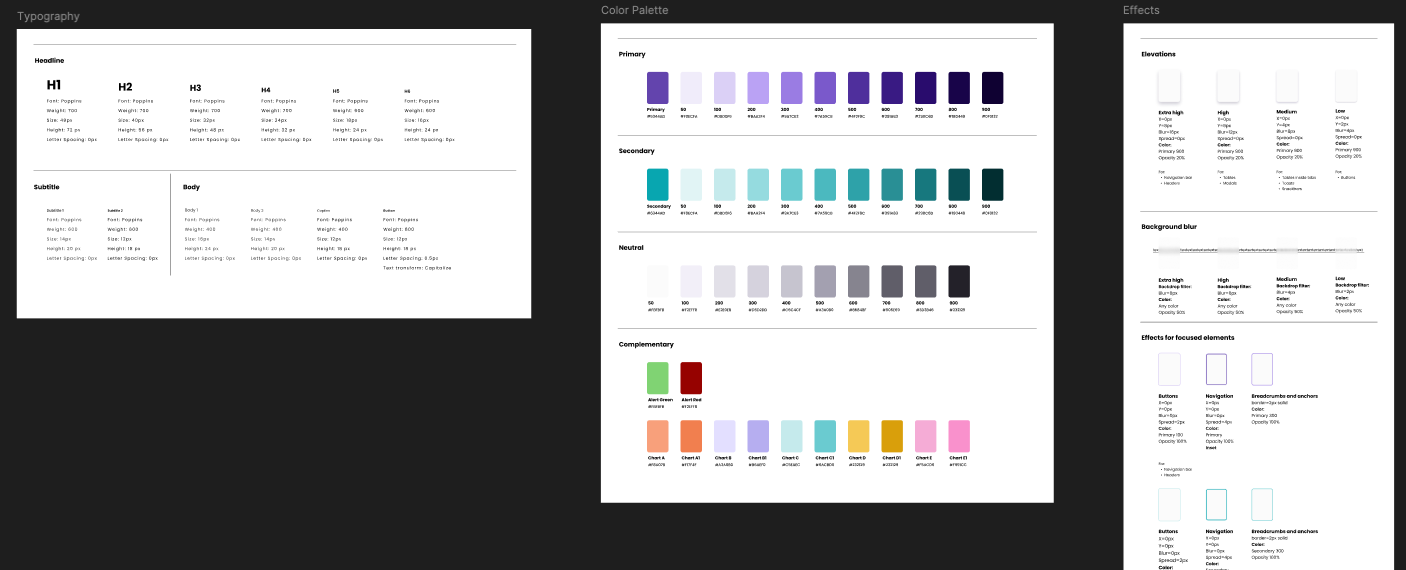Click the Background blur heading
The height and width of the screenshot is (570, 1406).
(x=1169, y=227)
